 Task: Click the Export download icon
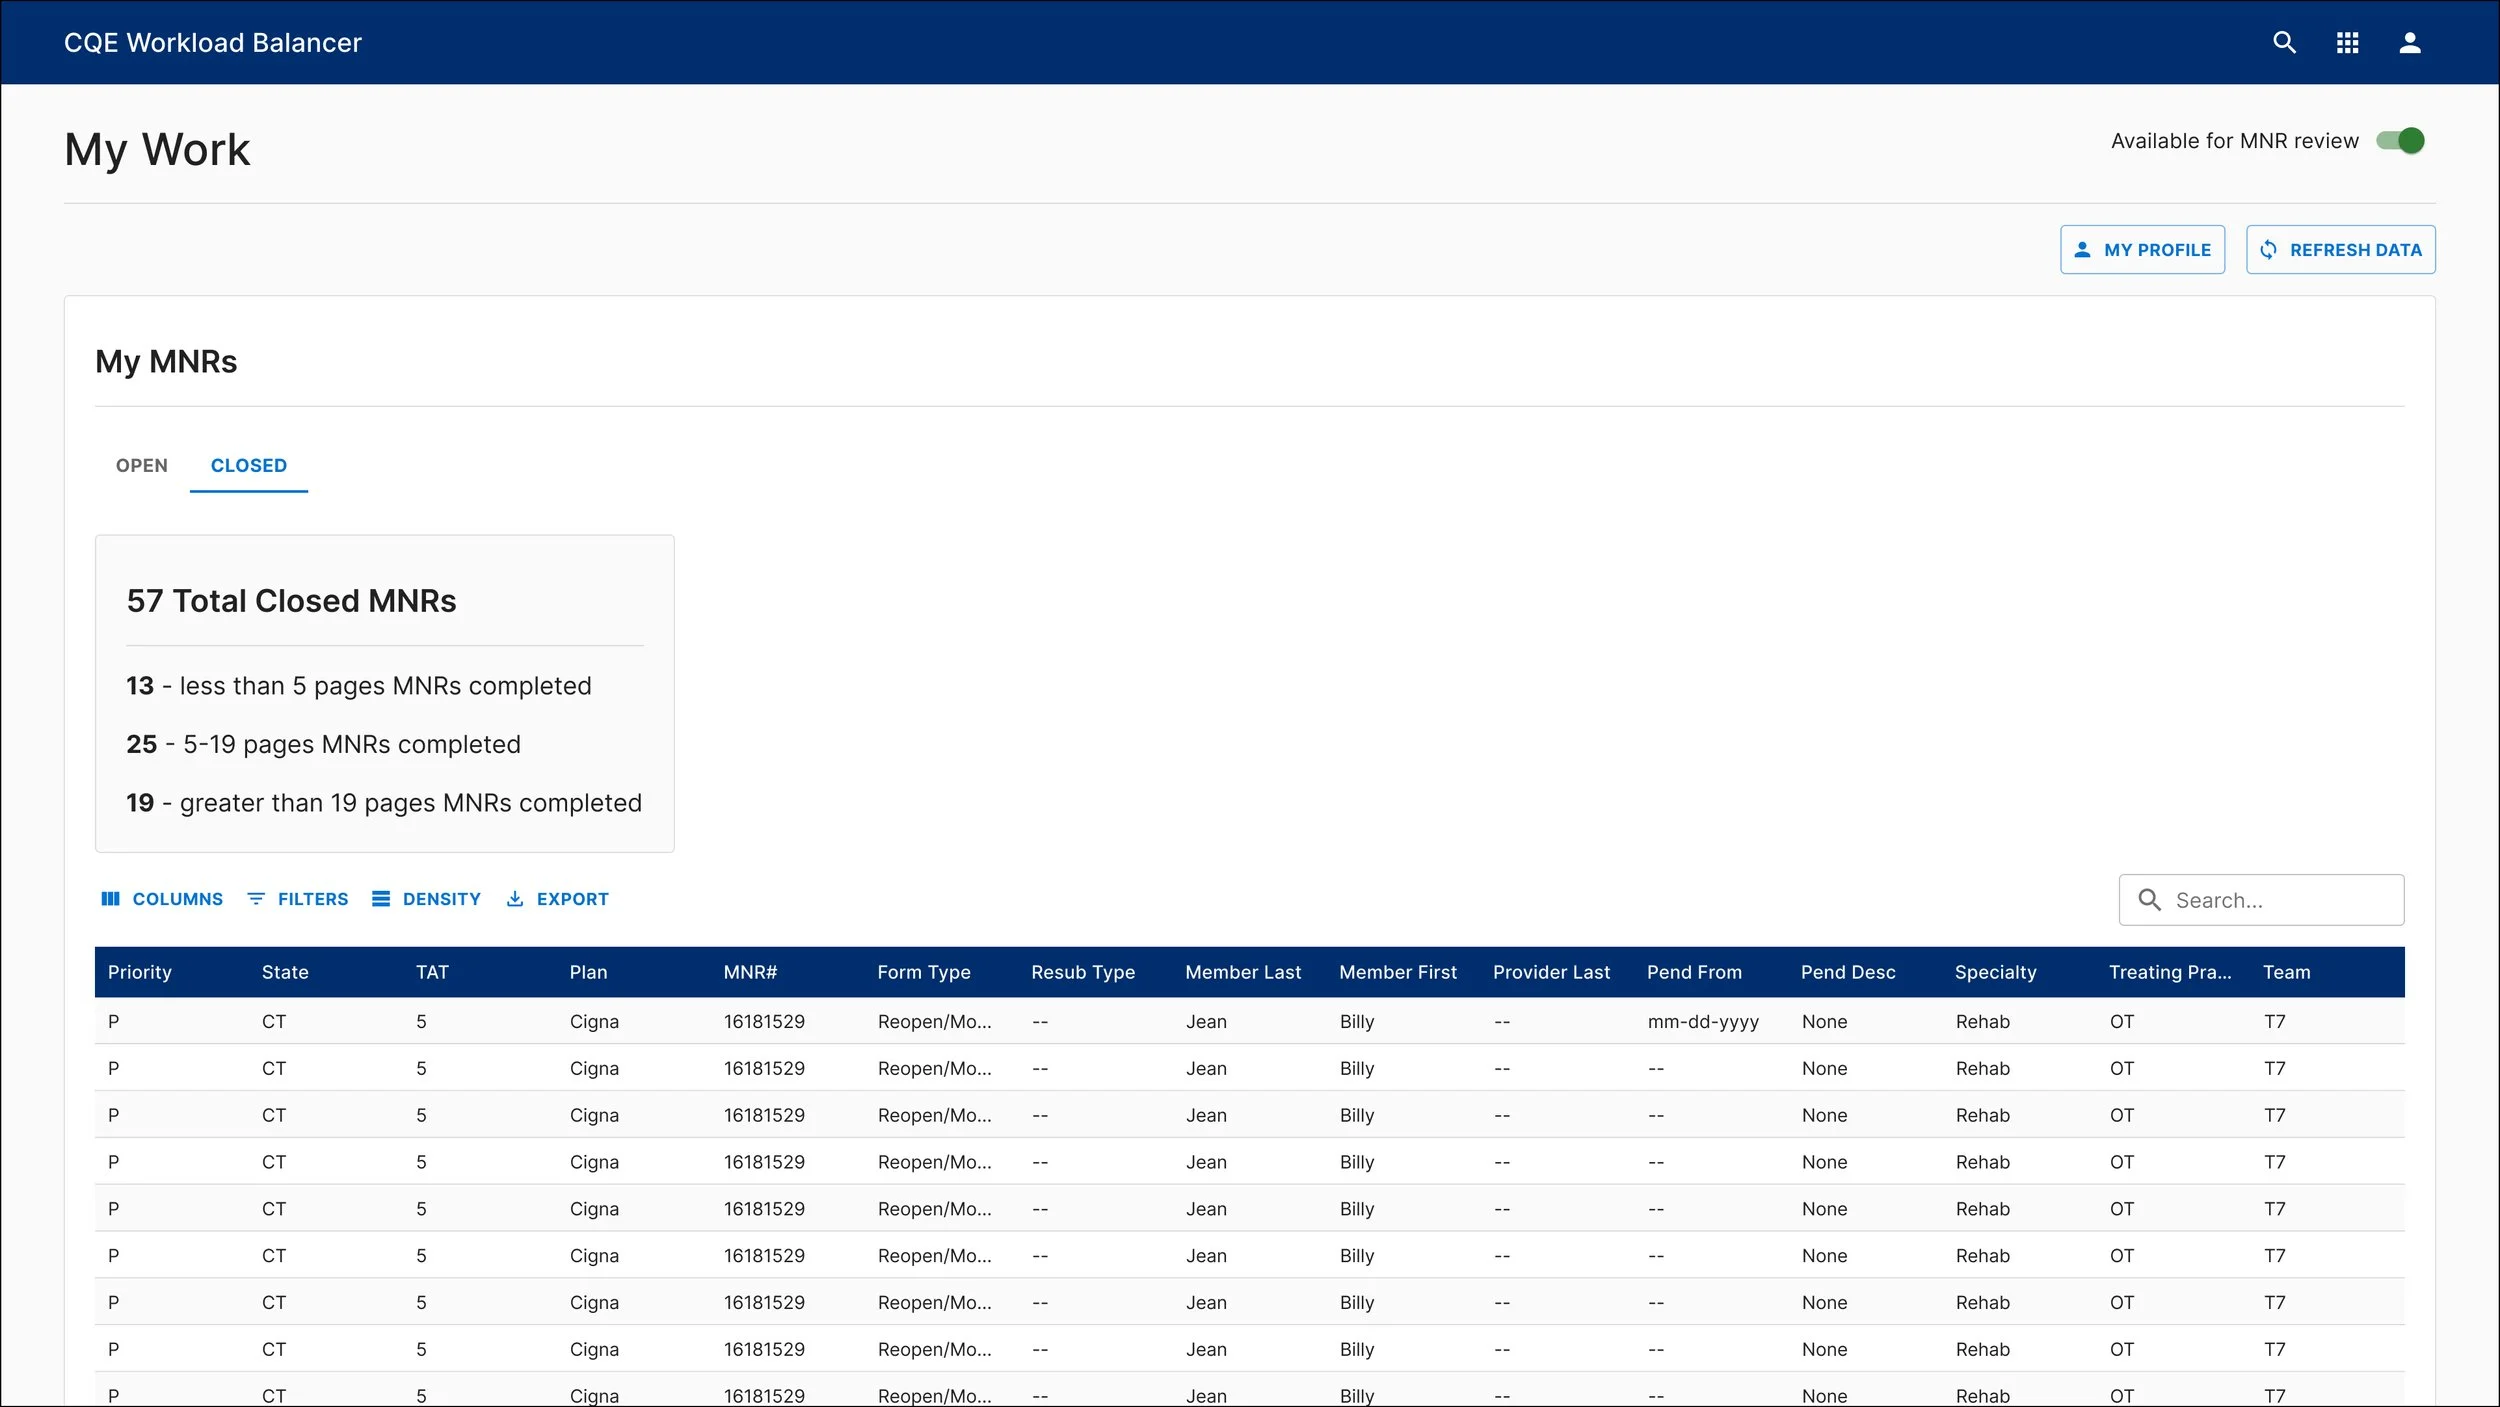coord(515,899)
